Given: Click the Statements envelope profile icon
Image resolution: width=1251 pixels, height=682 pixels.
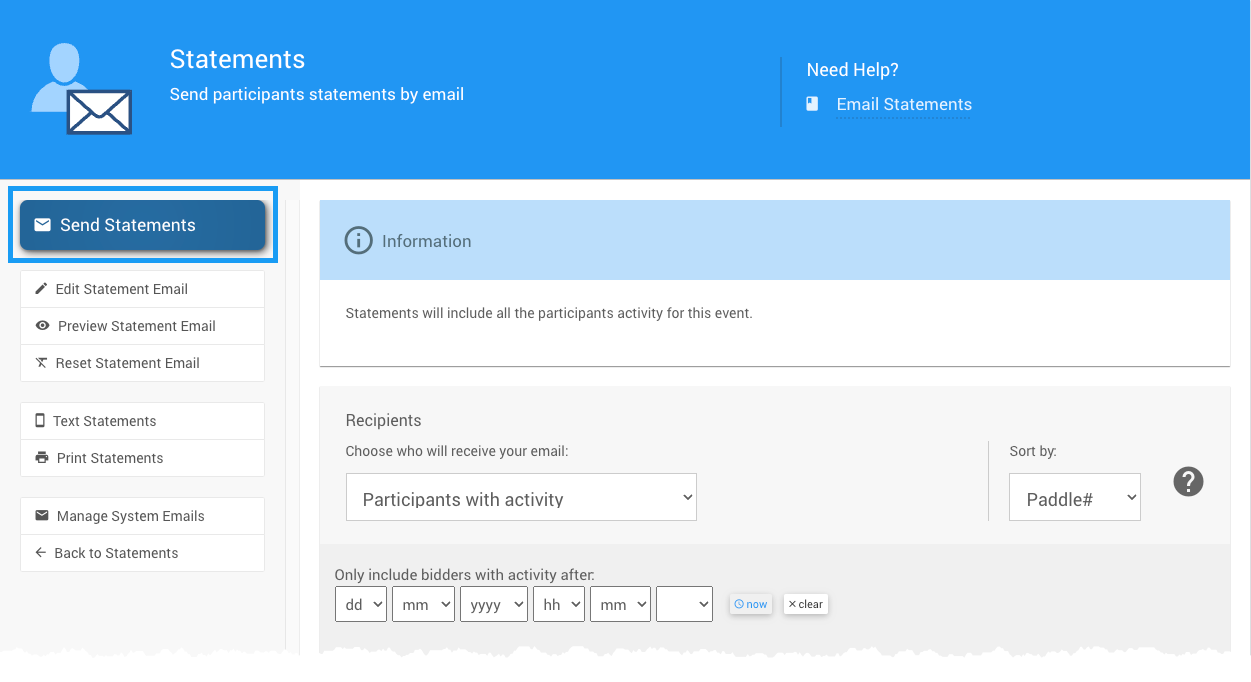Looking at the screenshot, I should pyautogui.click(x=82, y=90).
